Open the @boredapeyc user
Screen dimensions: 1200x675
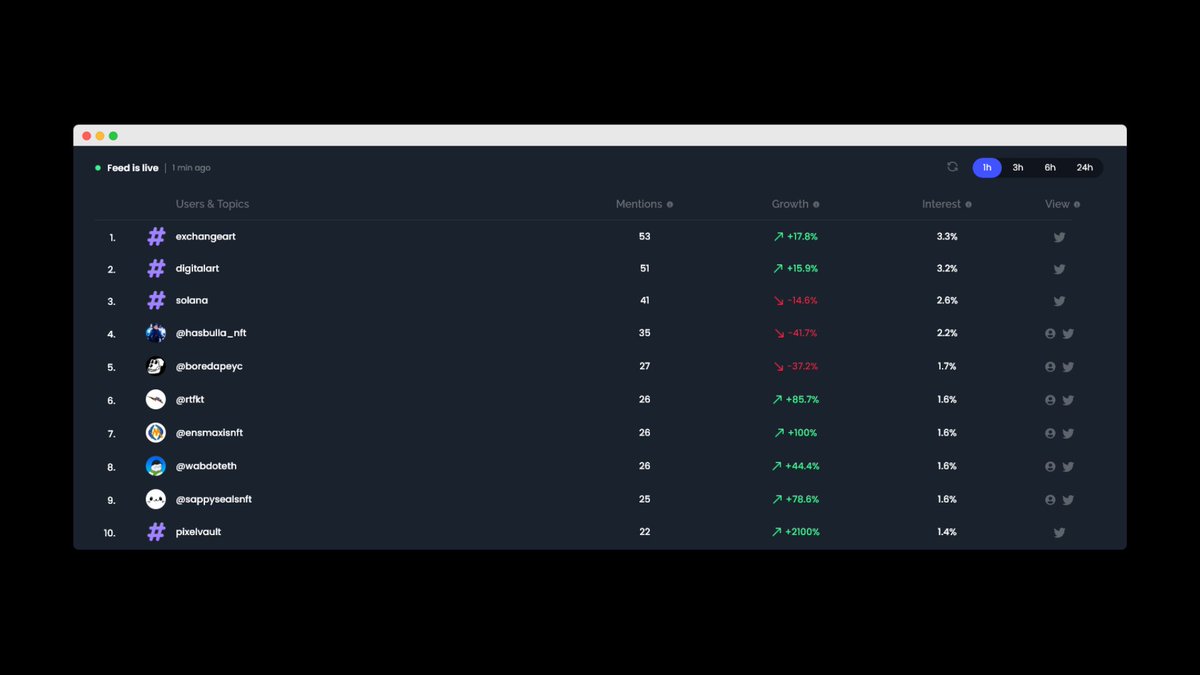(x=209, y=366)
